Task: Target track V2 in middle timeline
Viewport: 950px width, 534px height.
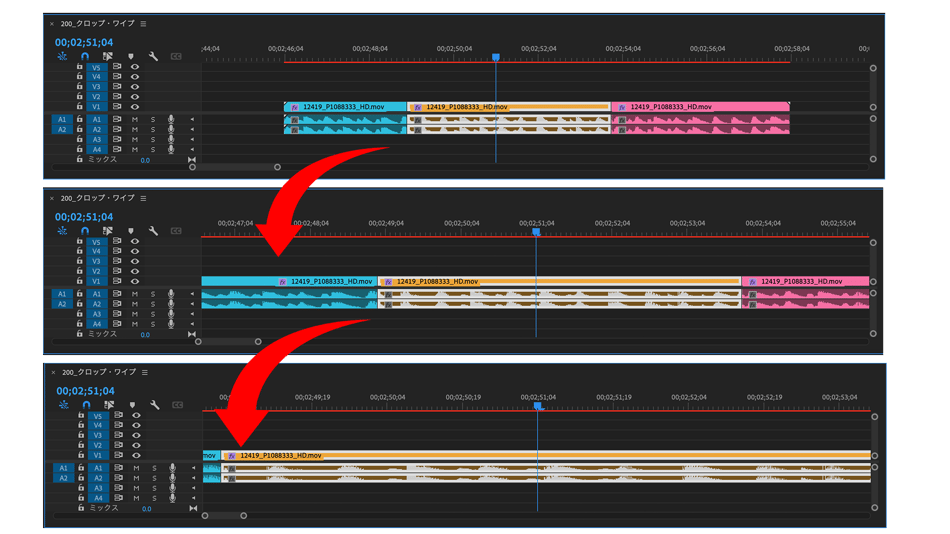Action: click(x=96, y=271)
